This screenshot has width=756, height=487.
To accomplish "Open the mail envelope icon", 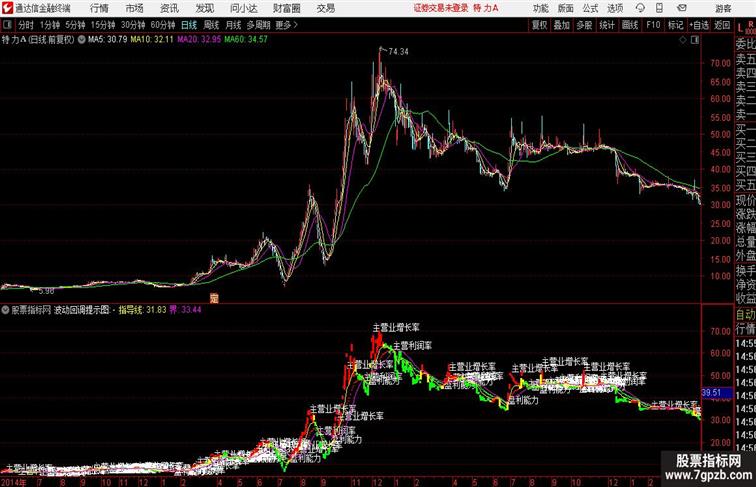I will tap(682, 8).
